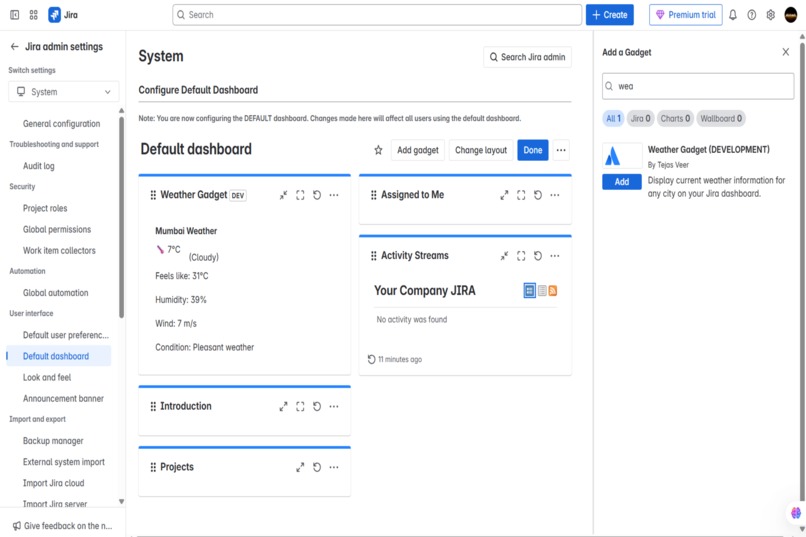Viewport: 806px width, 537px height.
Task: Open Import Jira cloud
Action: [x=53, y=483]
